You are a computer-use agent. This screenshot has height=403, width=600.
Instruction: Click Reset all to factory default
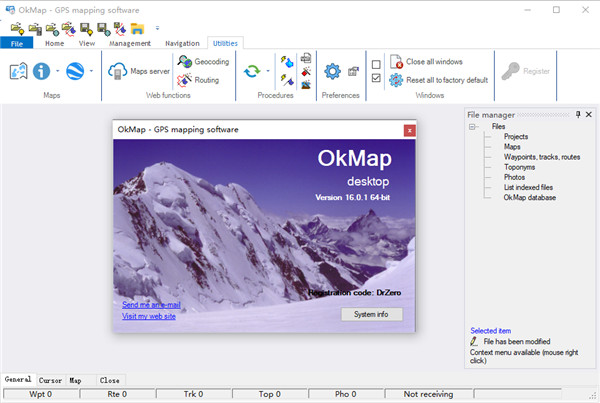(396, 80)
